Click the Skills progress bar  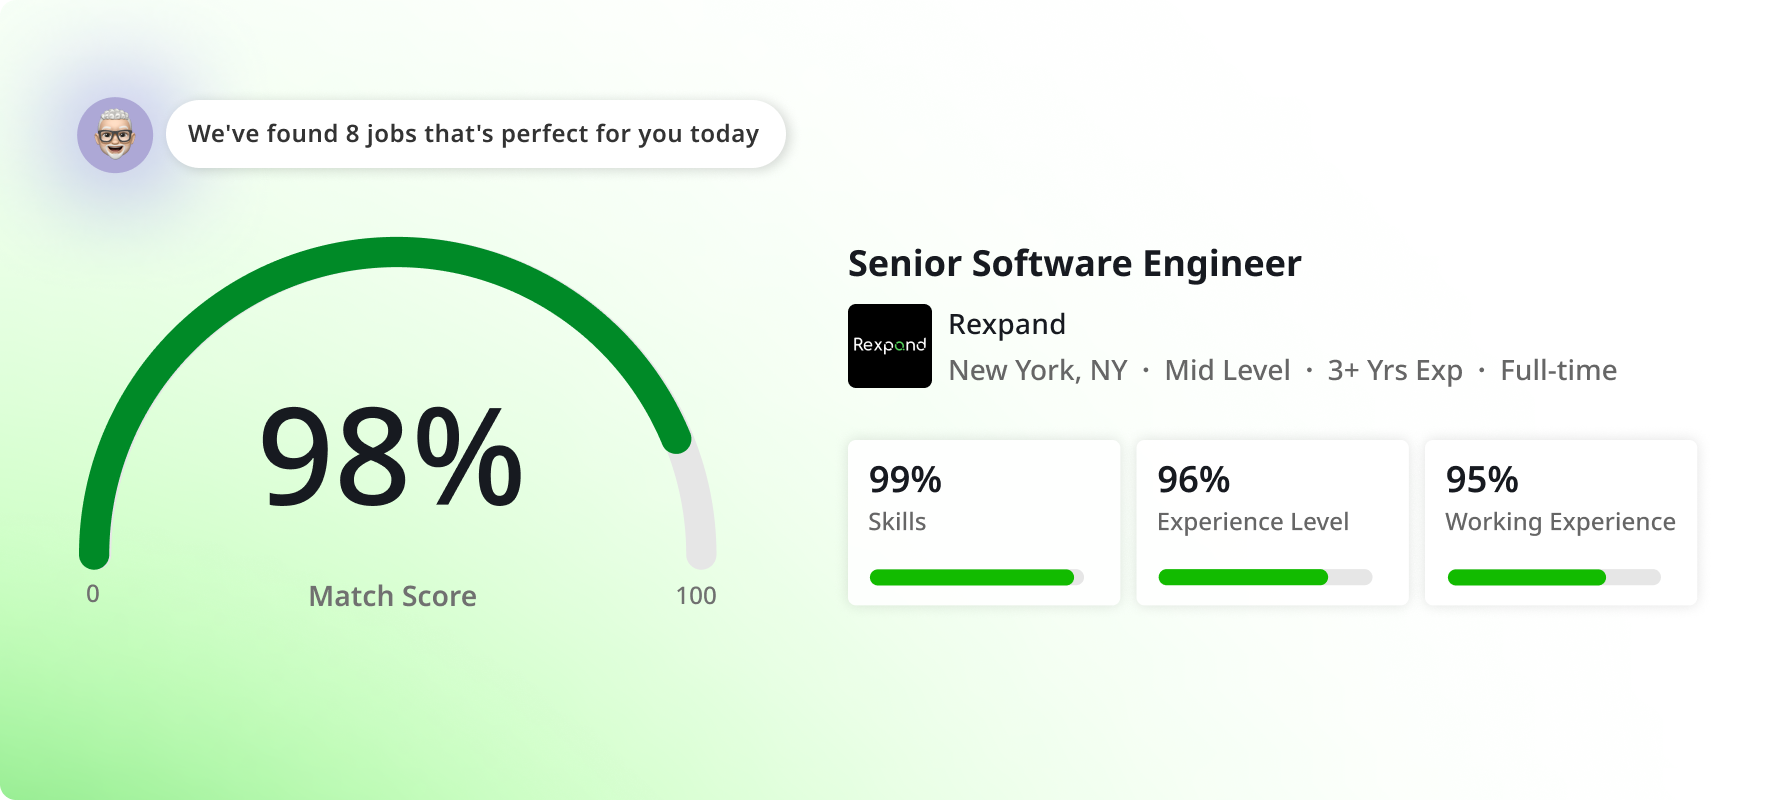(x=972, y=577)
